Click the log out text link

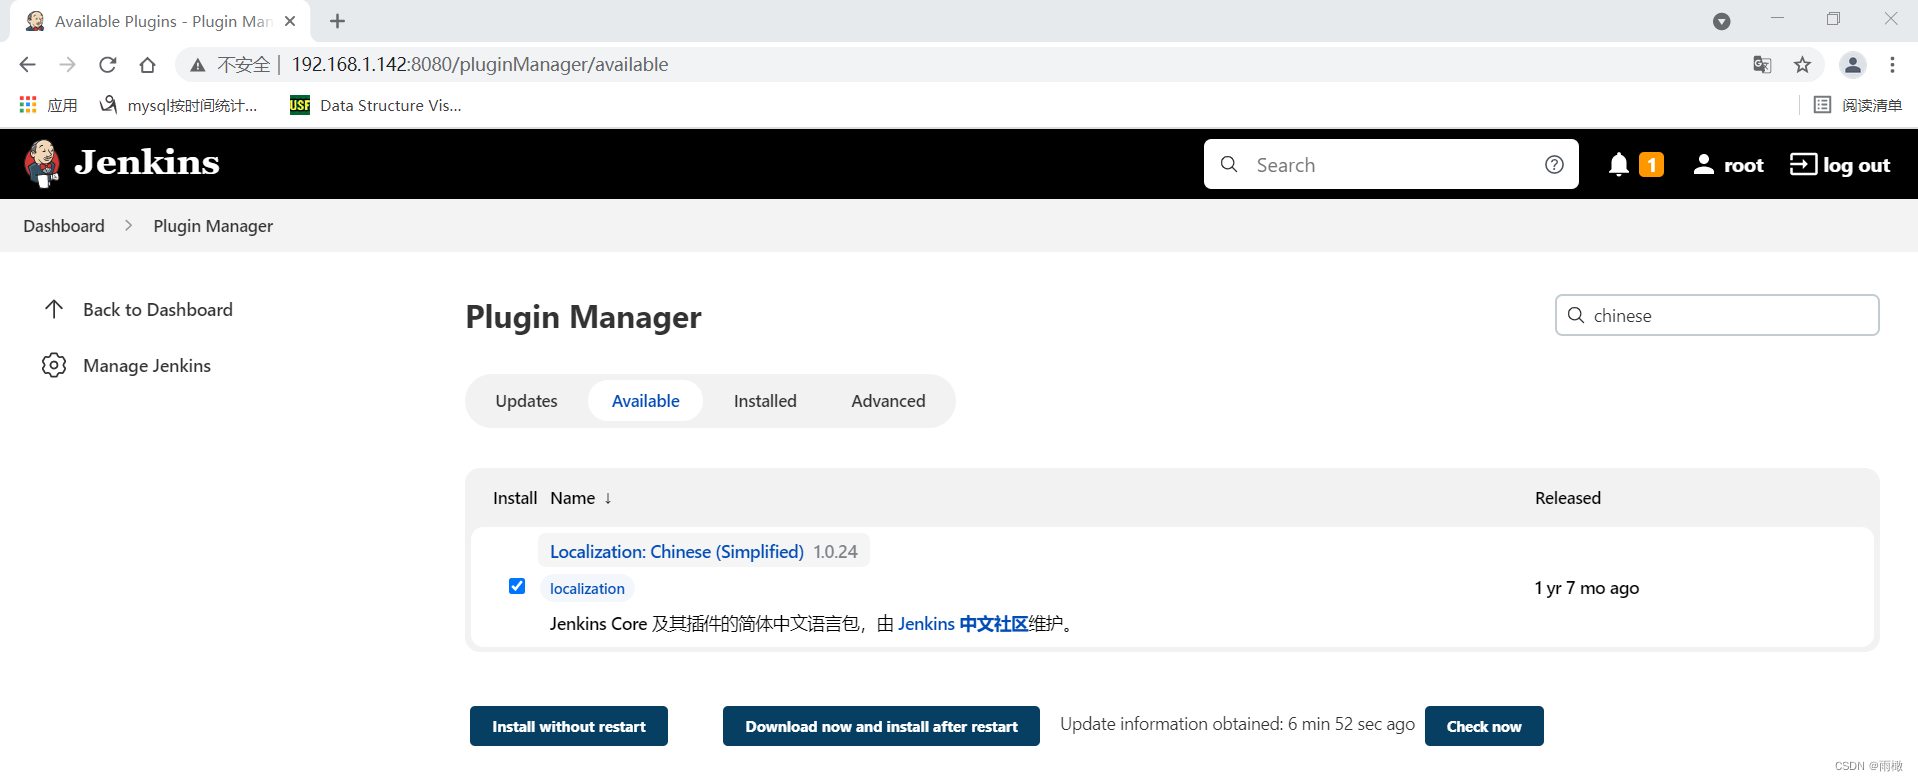tap(1856, 165)
